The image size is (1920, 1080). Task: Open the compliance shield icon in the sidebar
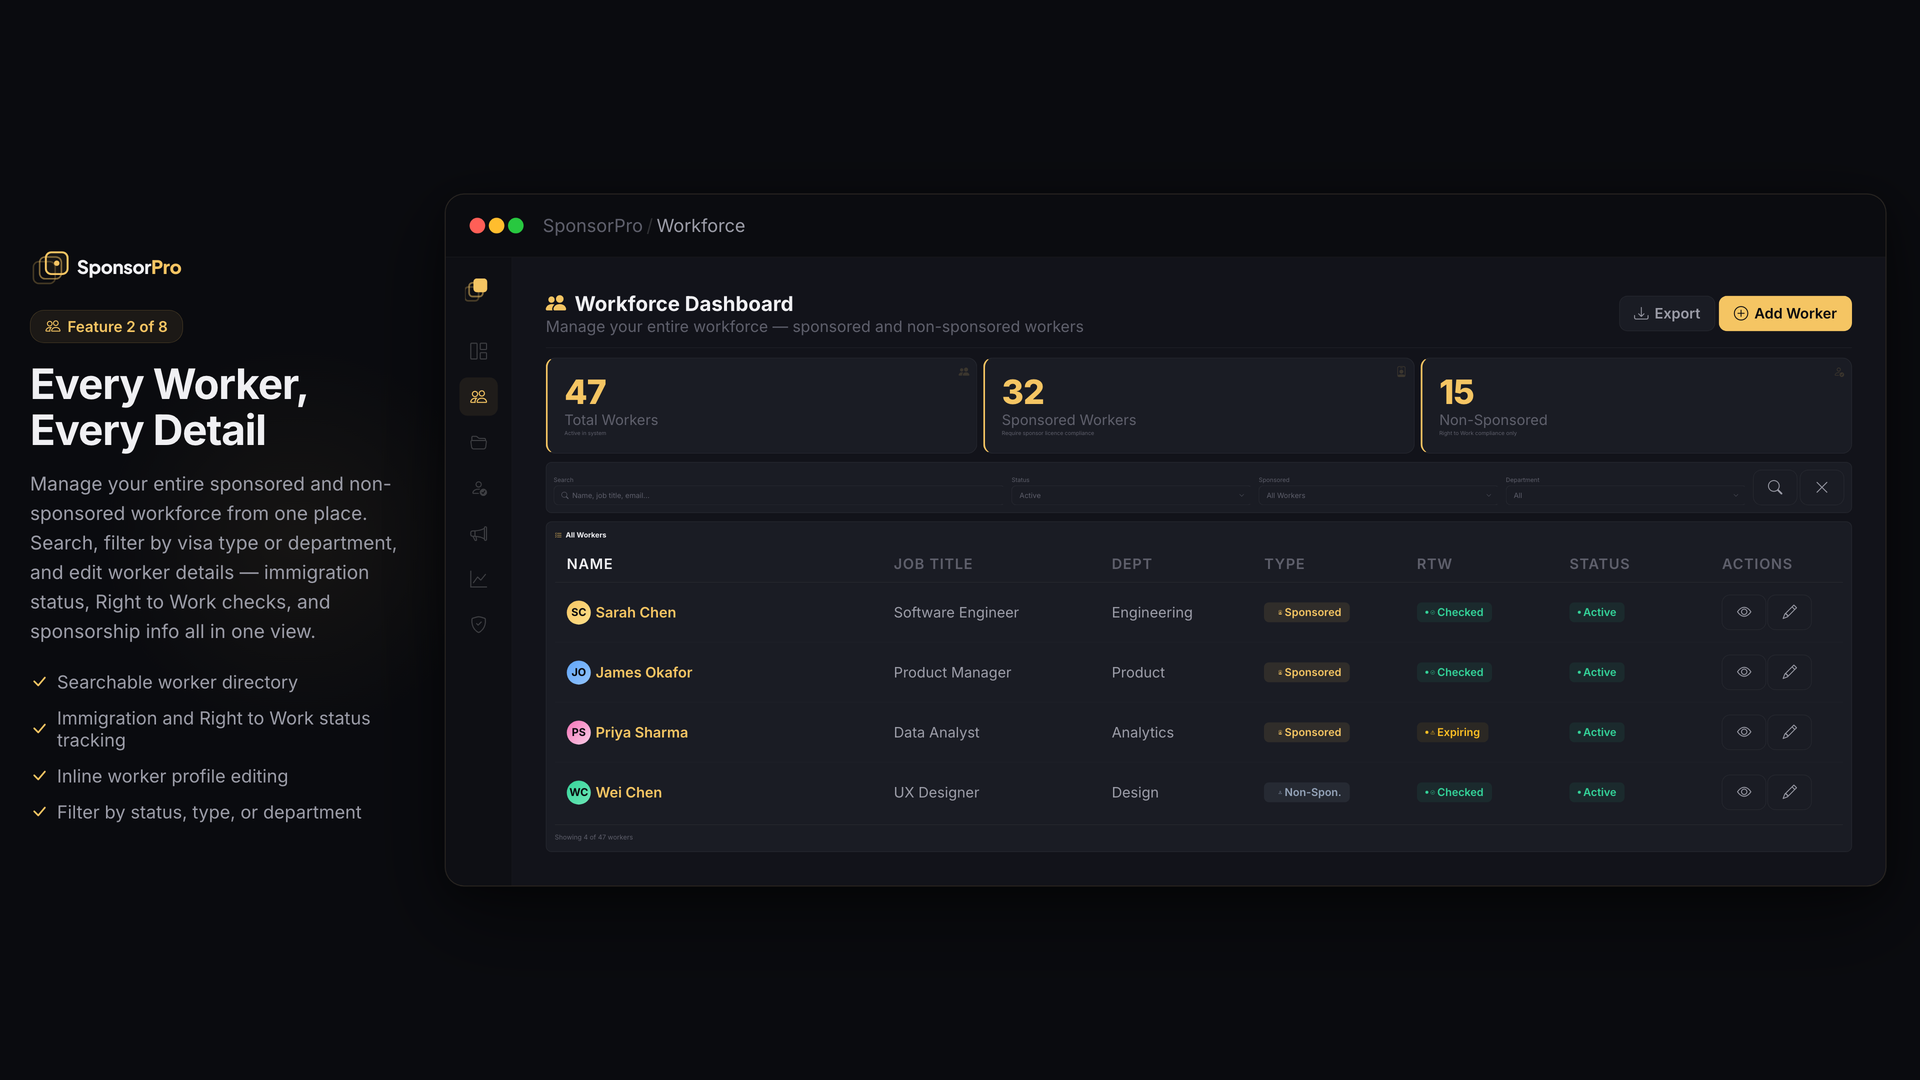[x=478, y=624]
